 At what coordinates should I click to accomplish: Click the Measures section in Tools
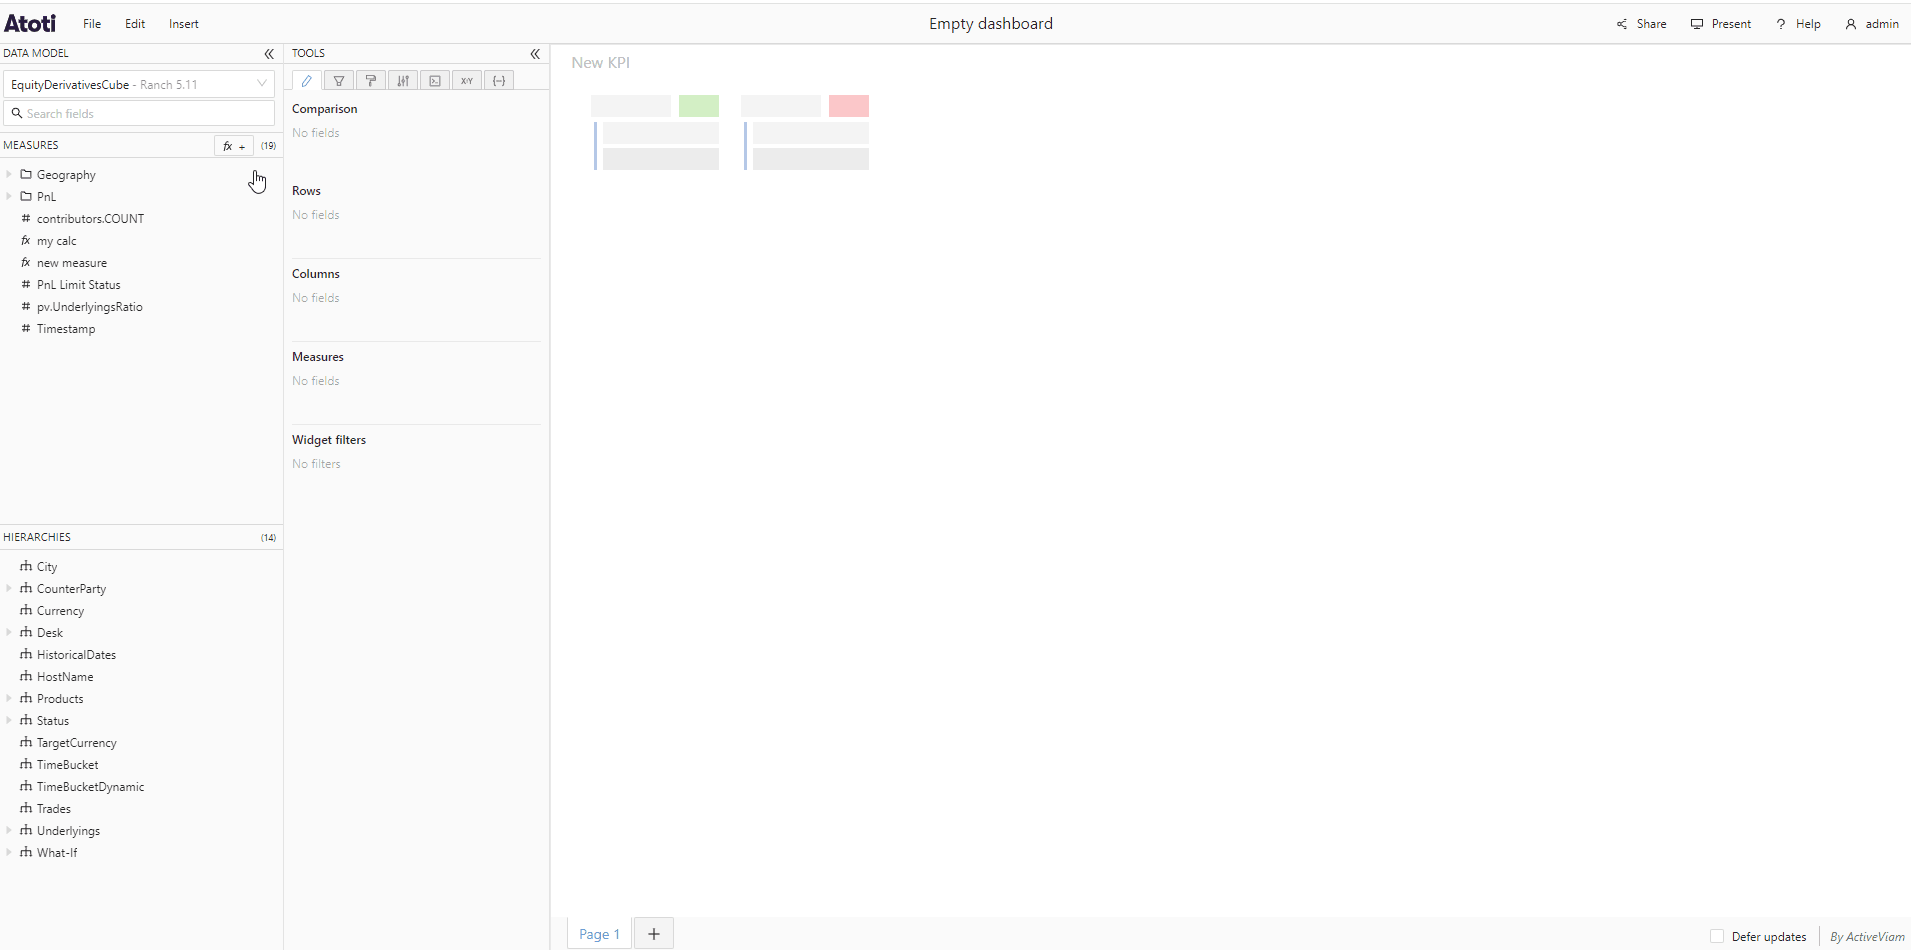pyautogui.click(x=318, y=357)
